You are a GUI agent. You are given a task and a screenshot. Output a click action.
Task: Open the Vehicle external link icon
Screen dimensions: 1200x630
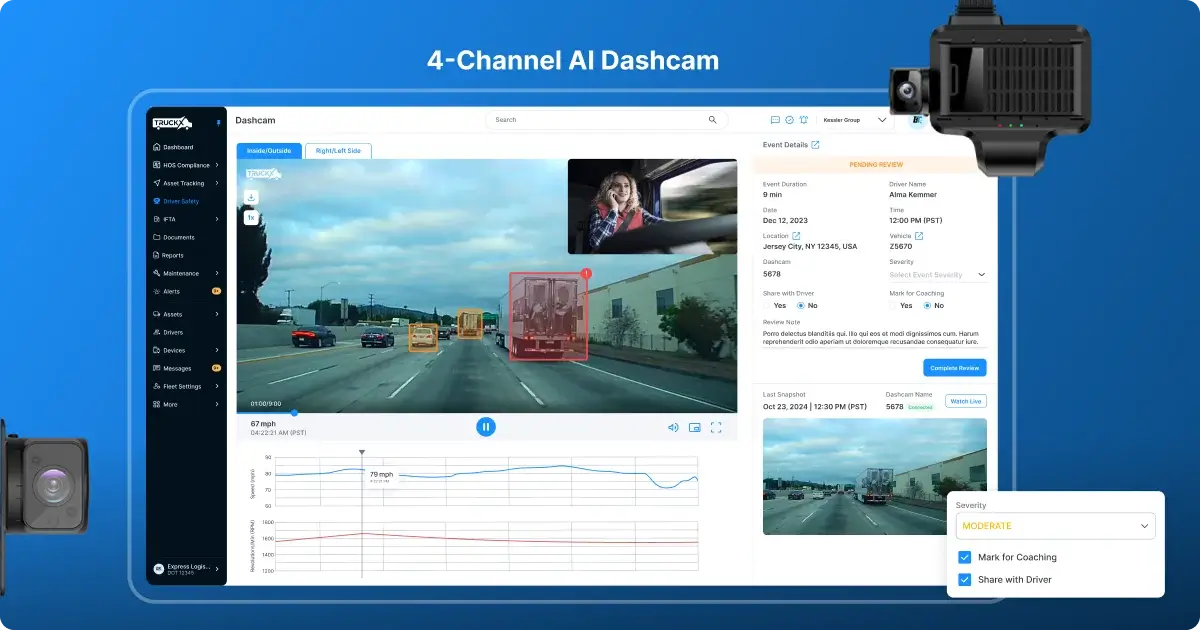point(919,236)
